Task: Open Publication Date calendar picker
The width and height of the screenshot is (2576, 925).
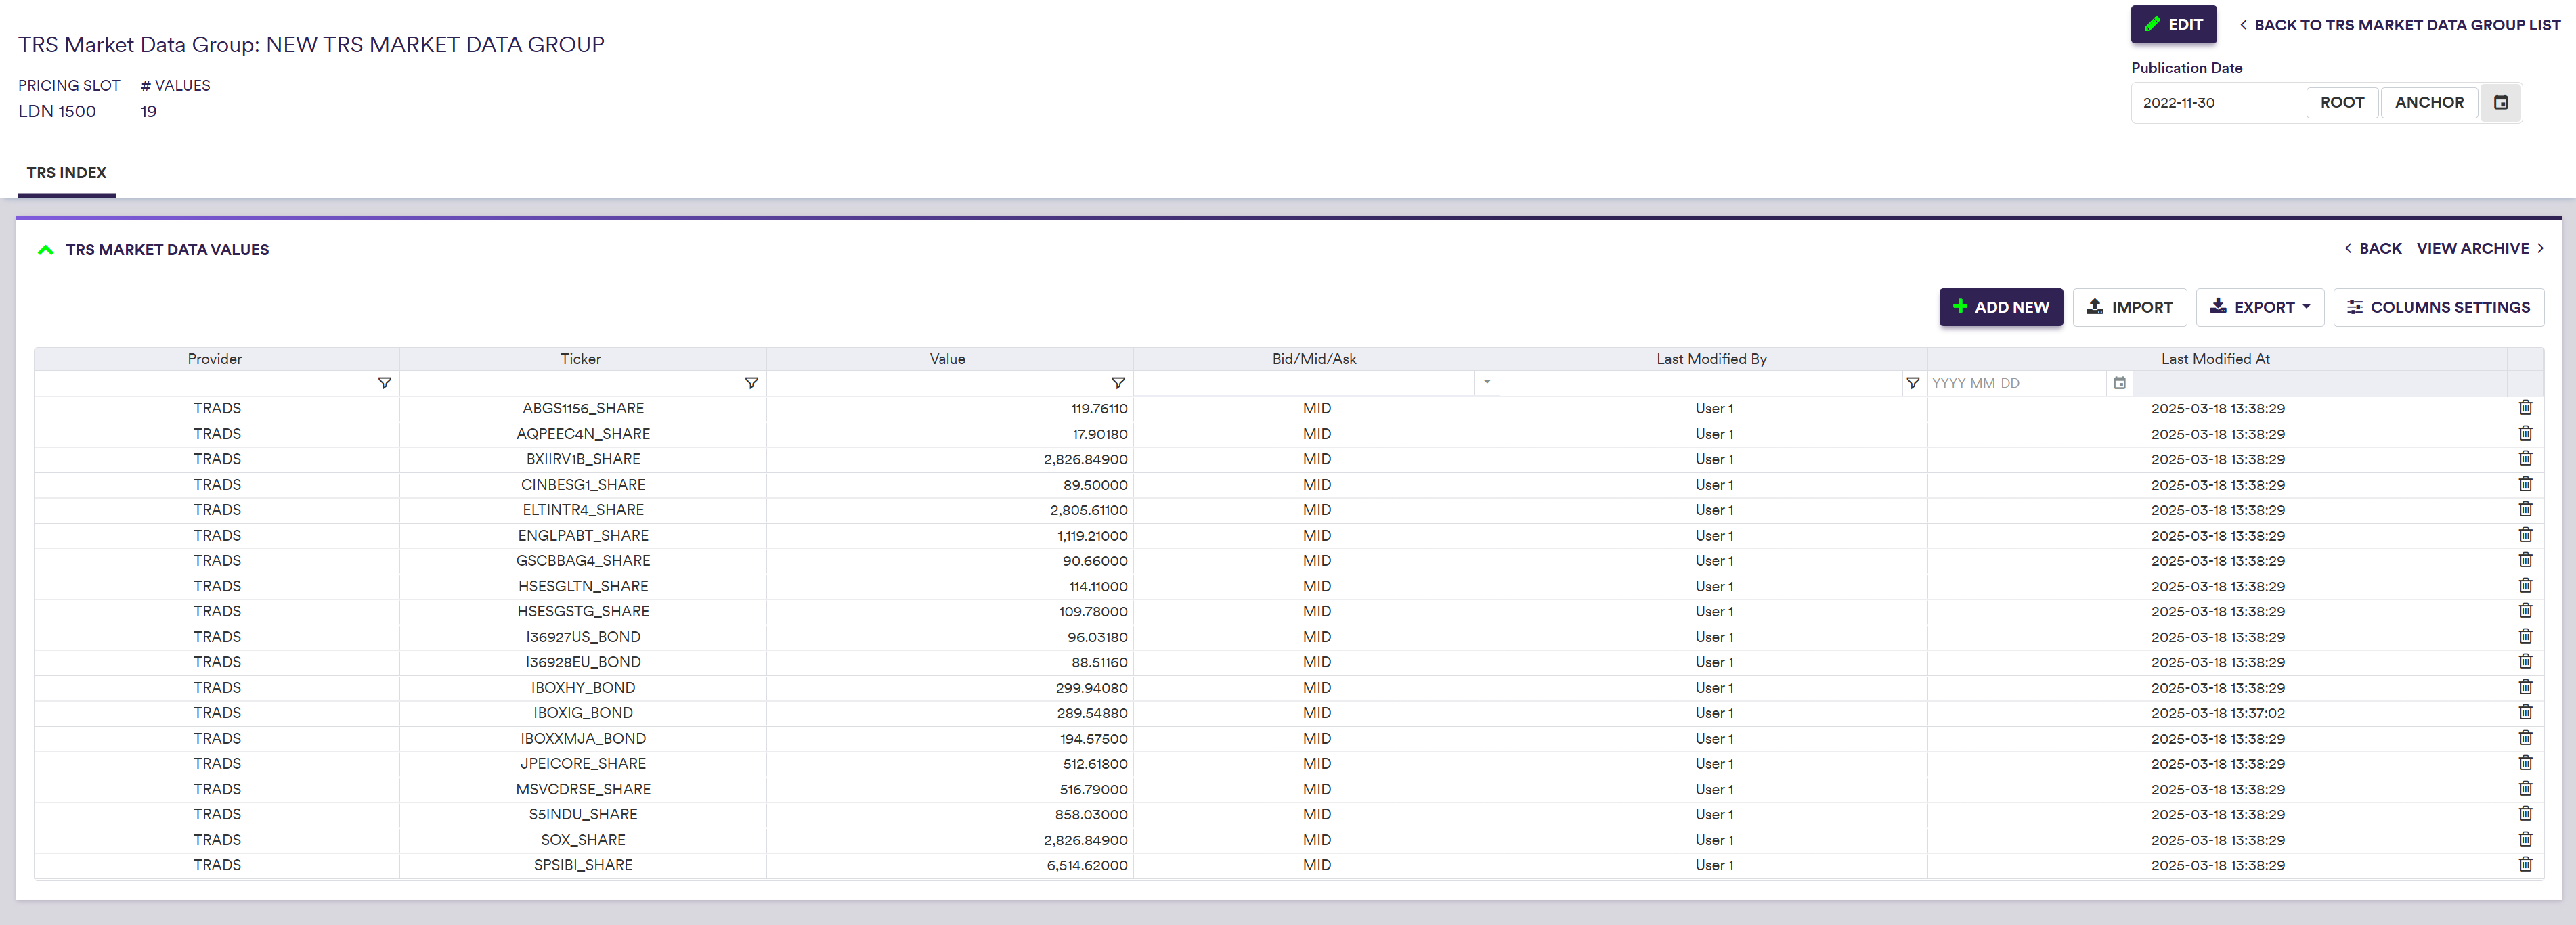Action: (x=2500, y=102)
